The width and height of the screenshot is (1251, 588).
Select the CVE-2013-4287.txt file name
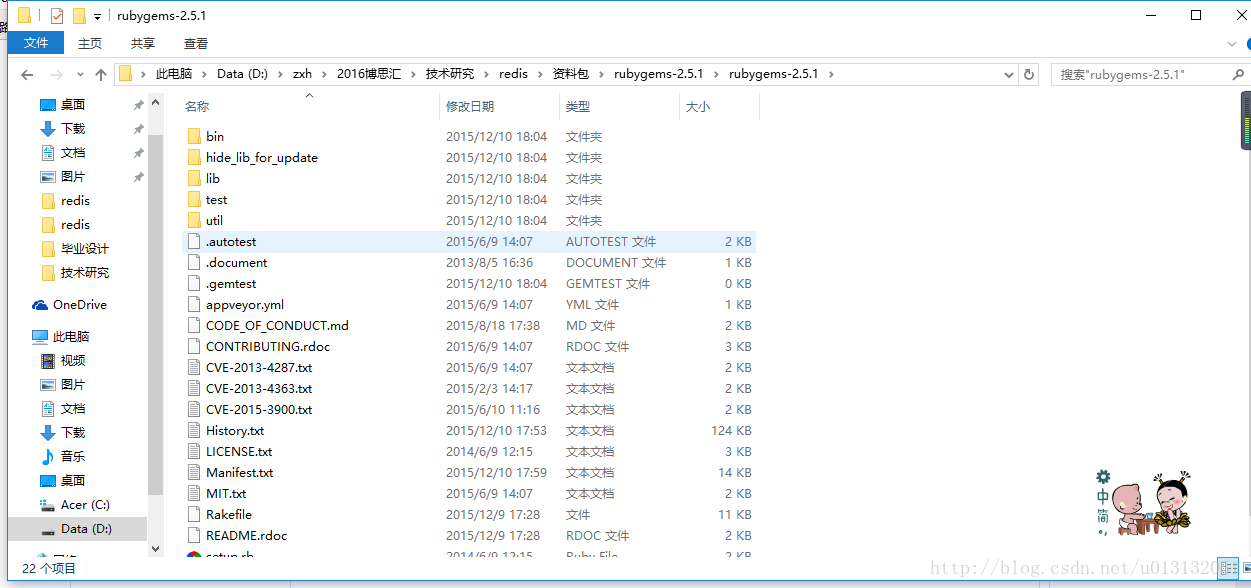point(259,367)
